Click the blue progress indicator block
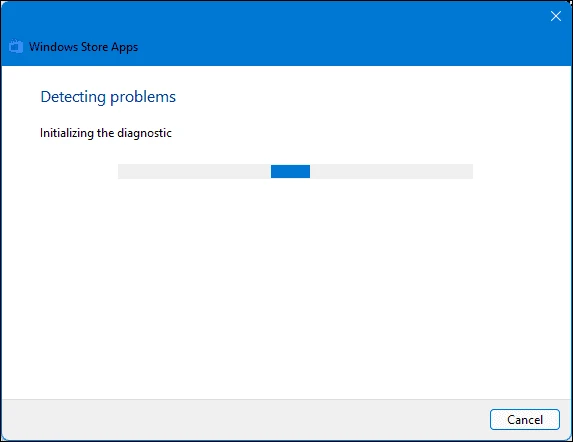This screenshot has height=442, width=573. pos(291,171)
